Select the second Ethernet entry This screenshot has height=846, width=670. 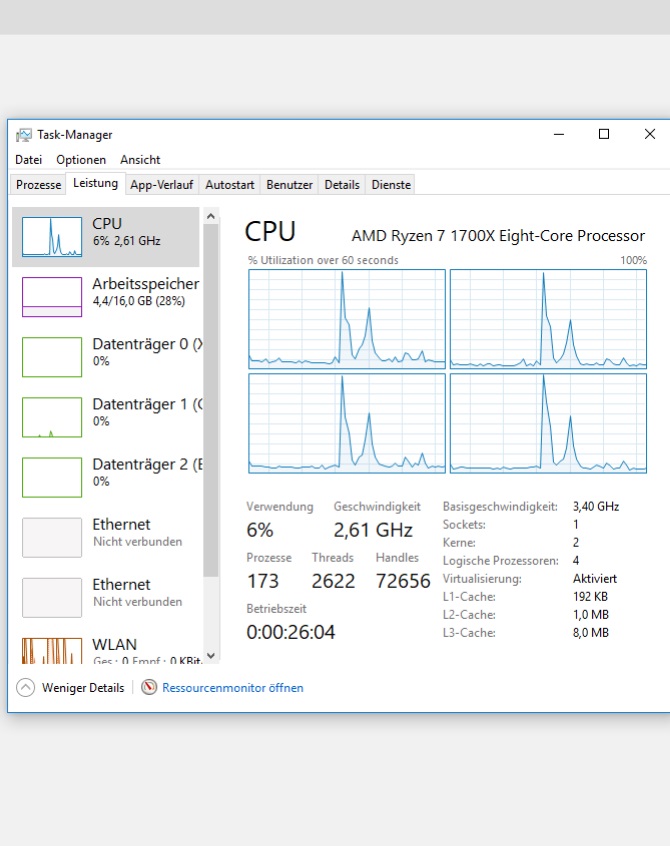point(106,598)
